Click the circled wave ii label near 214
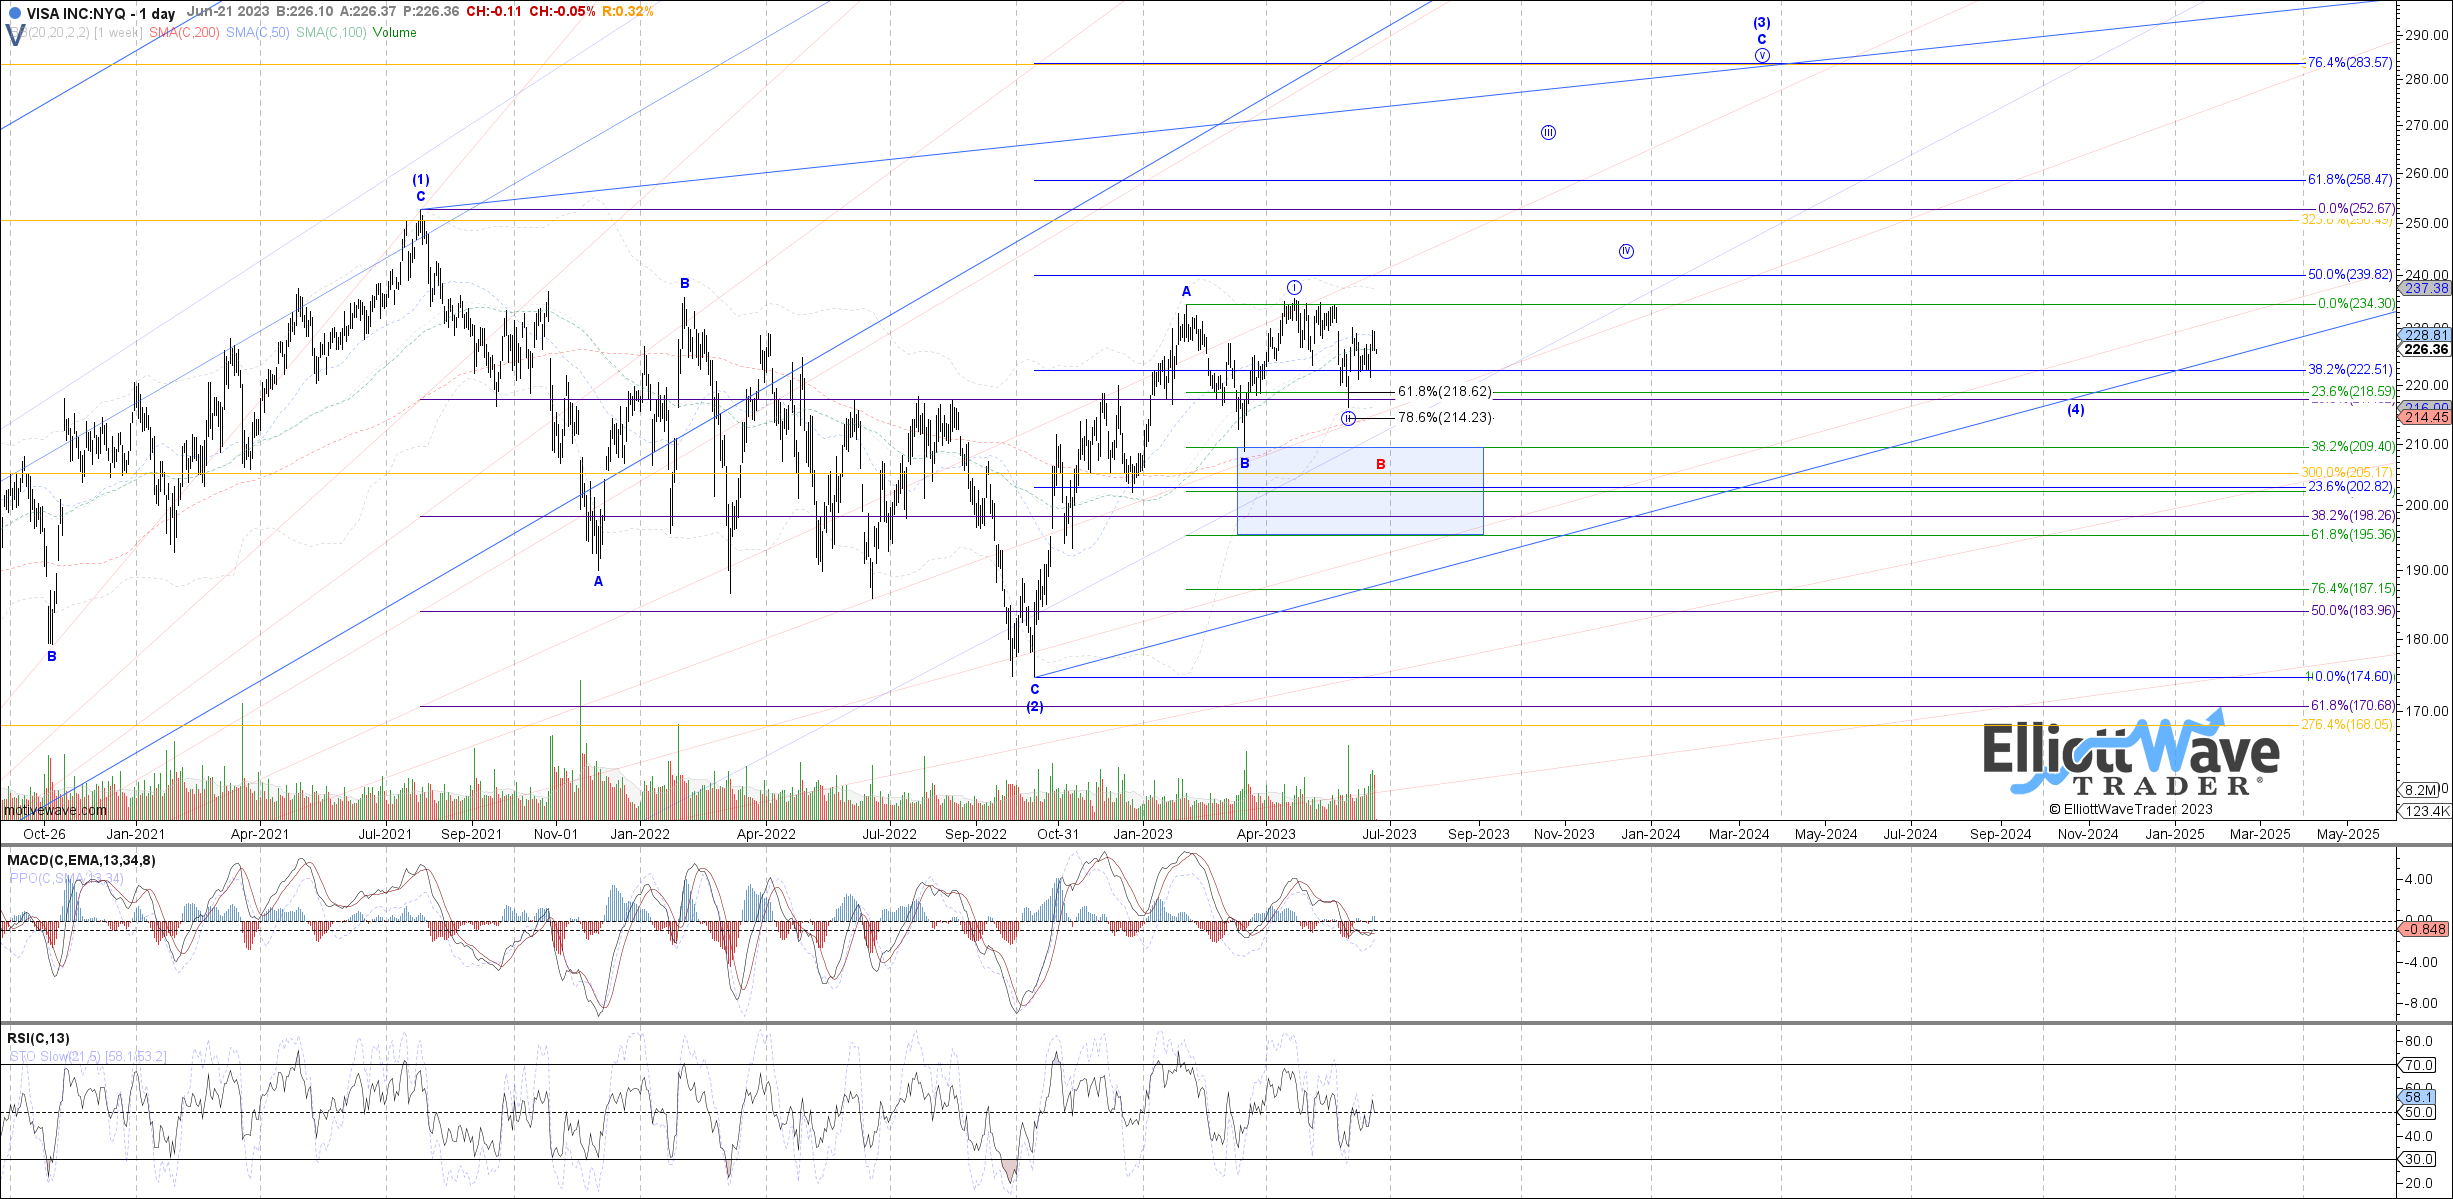The height and width of the screenshot is (1199, 2453). click(1348, 418)
